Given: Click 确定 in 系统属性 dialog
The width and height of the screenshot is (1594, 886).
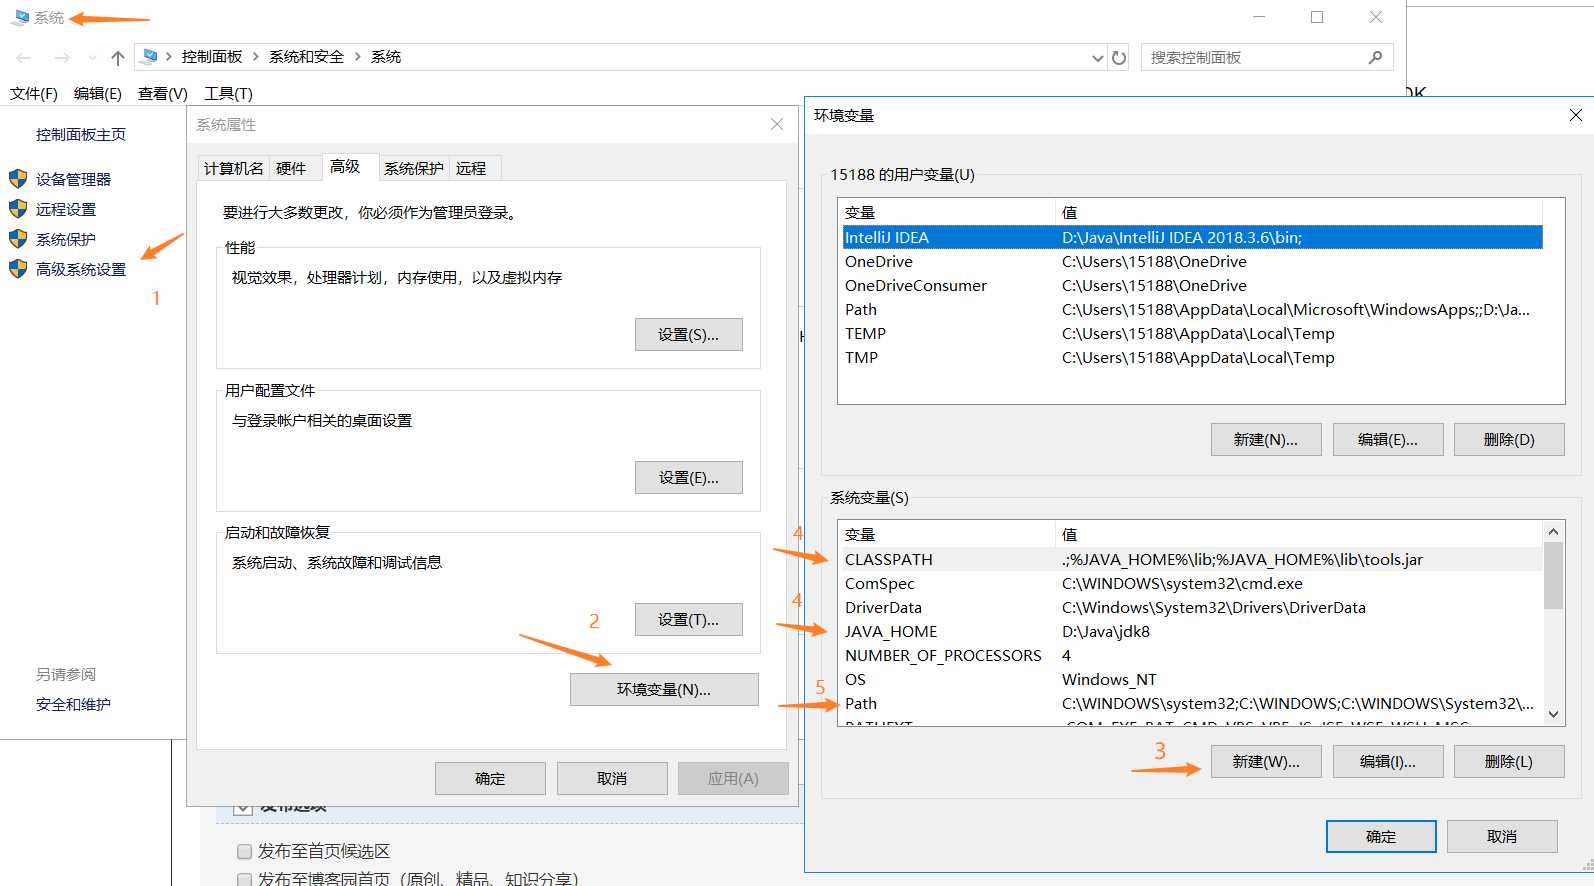Looking at the screenshot, I should [490, 779].
